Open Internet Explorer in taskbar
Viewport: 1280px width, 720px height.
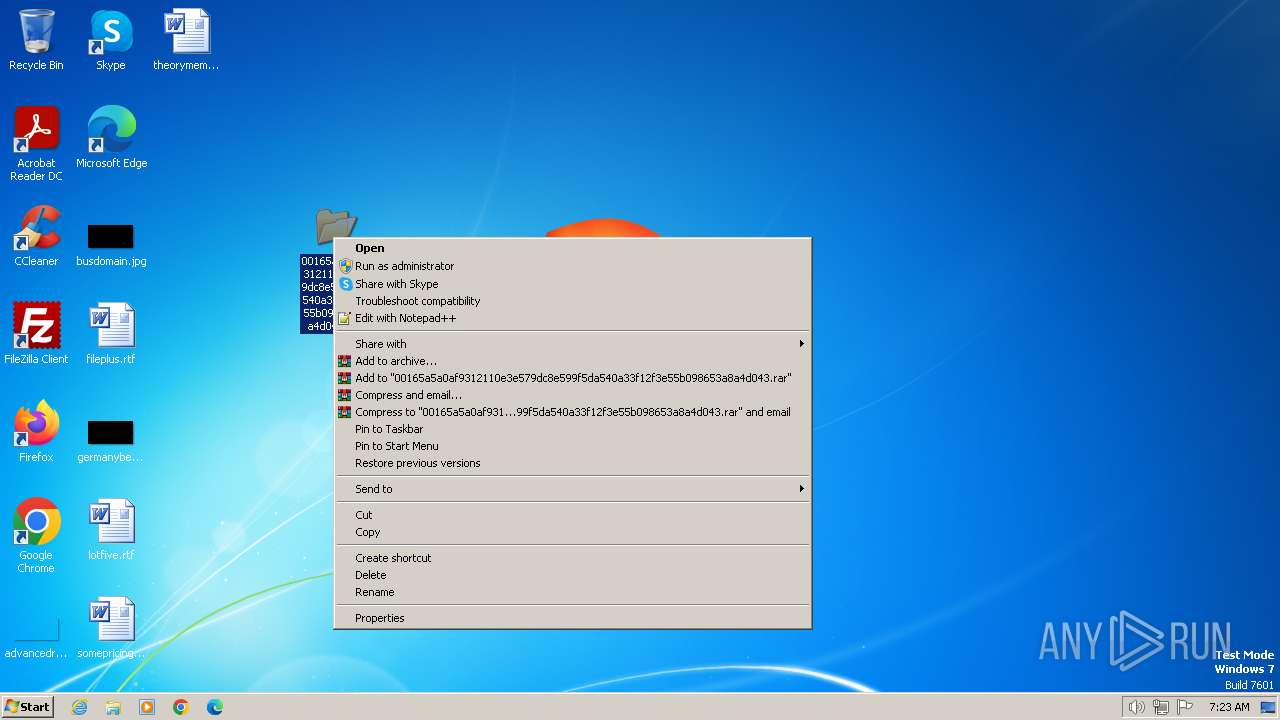click(x=80, y=707)
